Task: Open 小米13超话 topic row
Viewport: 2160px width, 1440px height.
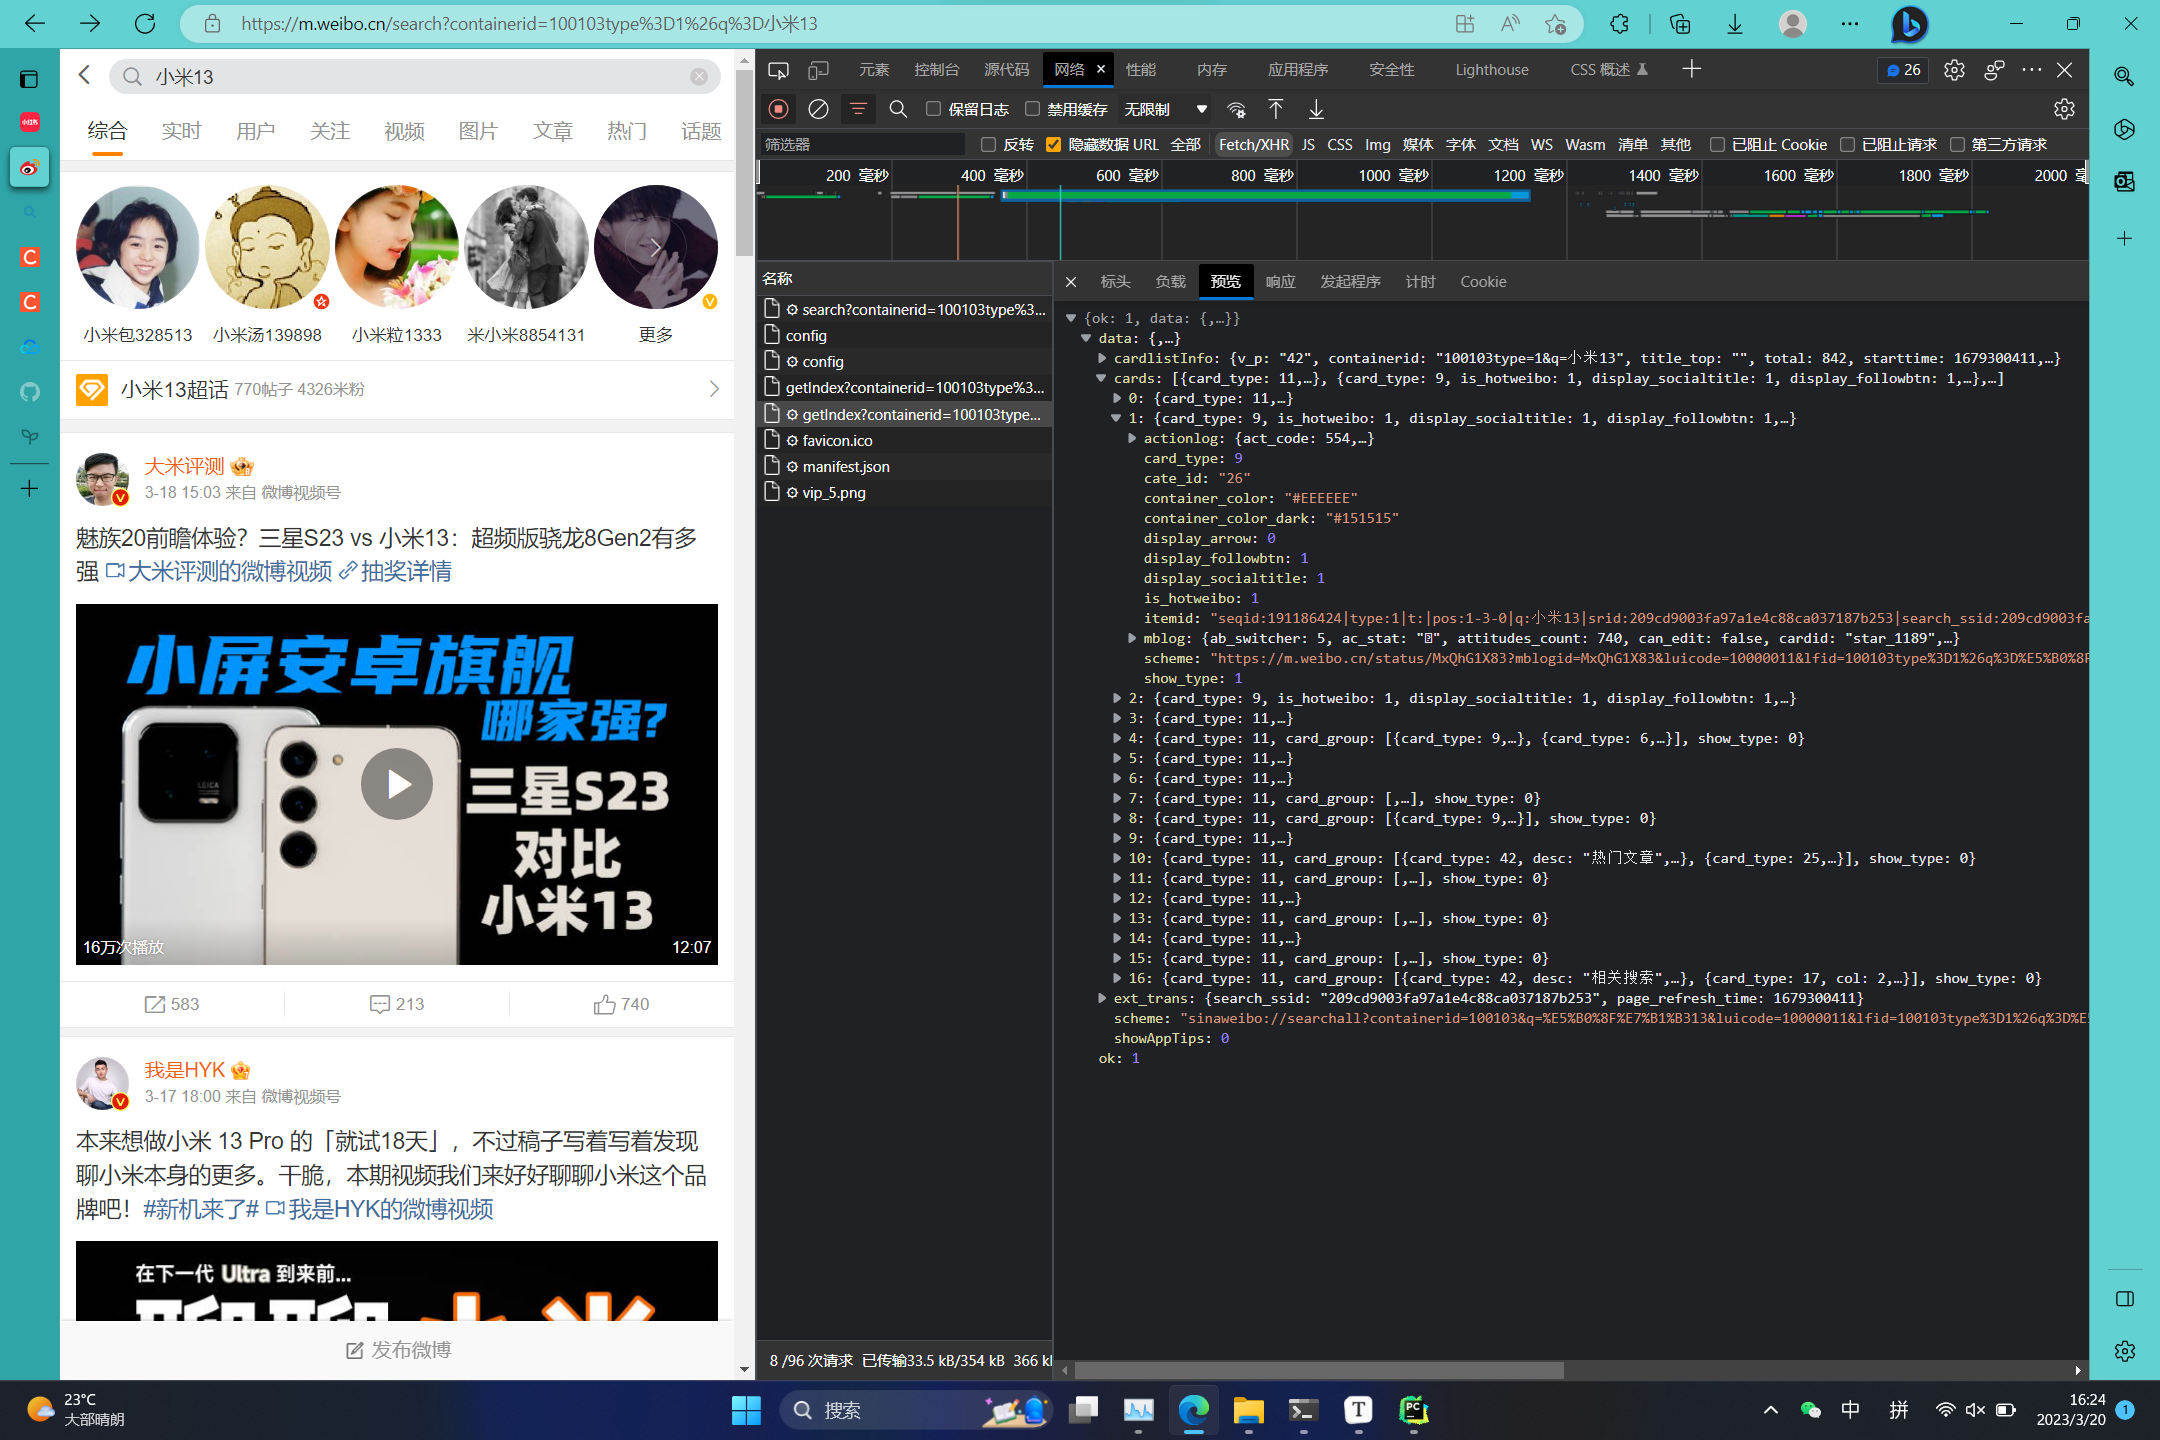Action: coord(397,389)
